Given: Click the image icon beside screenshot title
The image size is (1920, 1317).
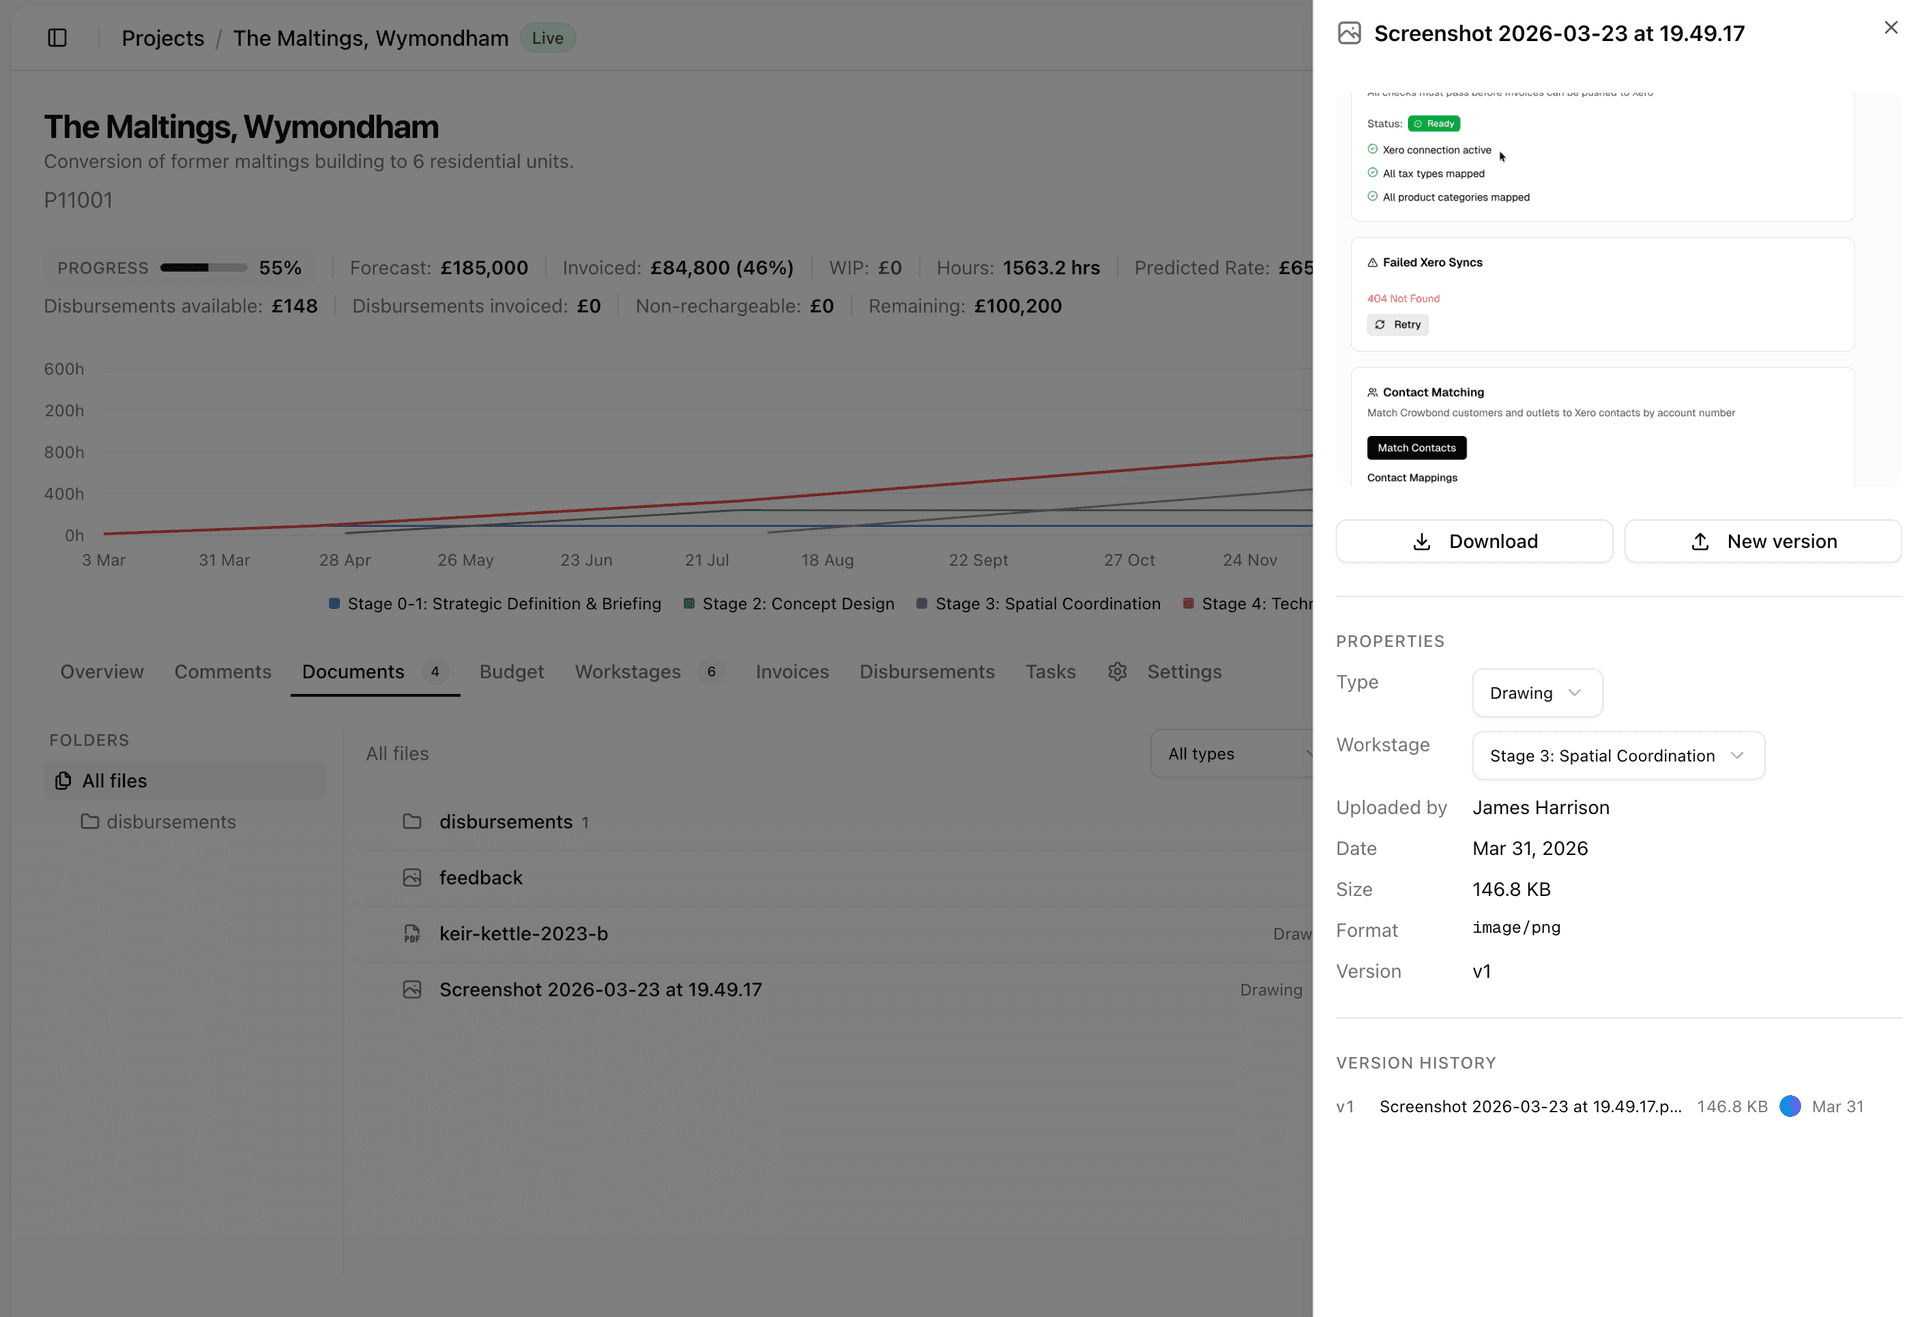Looking at the screenshot, I should (1349, 33).
